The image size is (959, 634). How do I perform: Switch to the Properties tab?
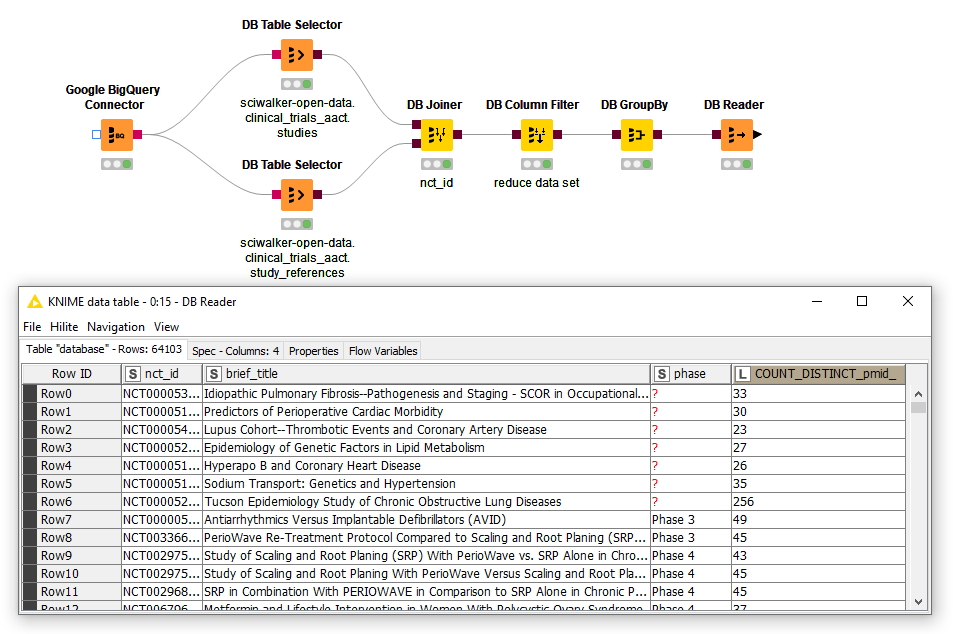coord(314,351)
